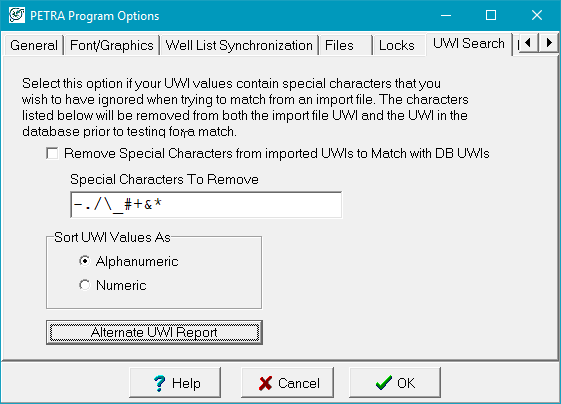Click the green checkmark OK icon
This screenshot has height=404, width=561.
pos(384,383)
